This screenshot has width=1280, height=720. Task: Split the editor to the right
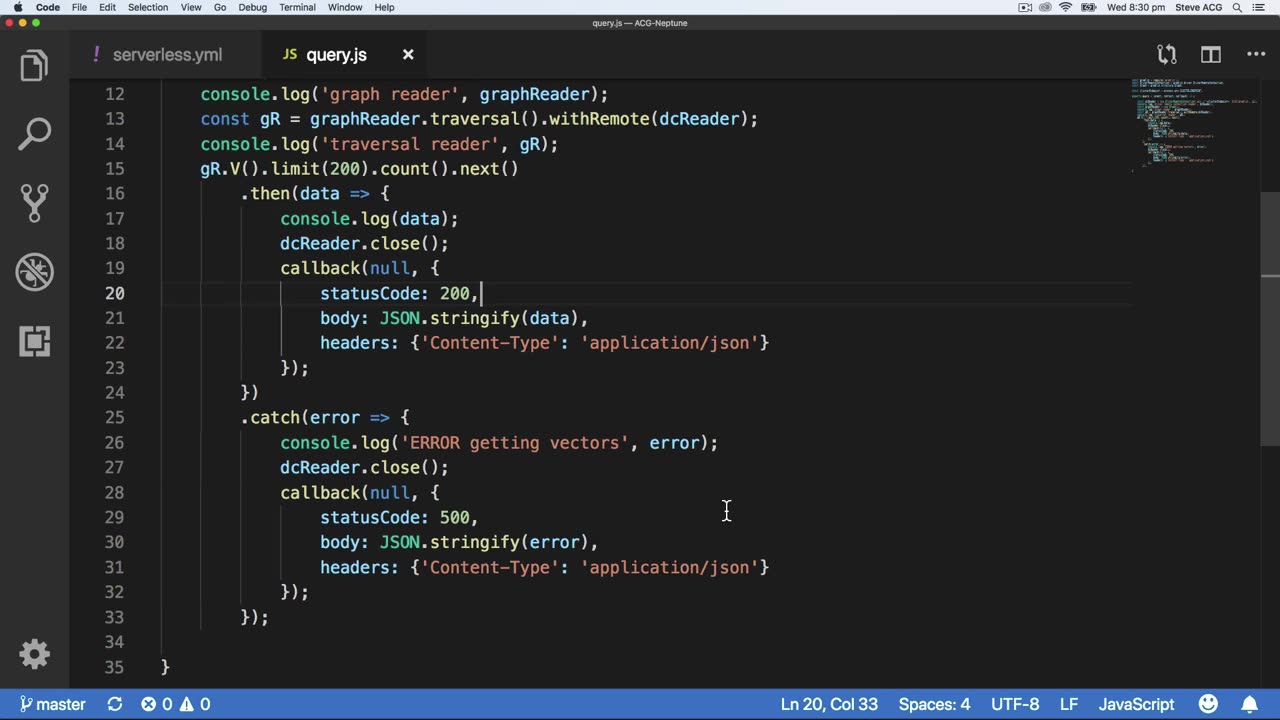pyautogui.click(x=1211, y=55)
